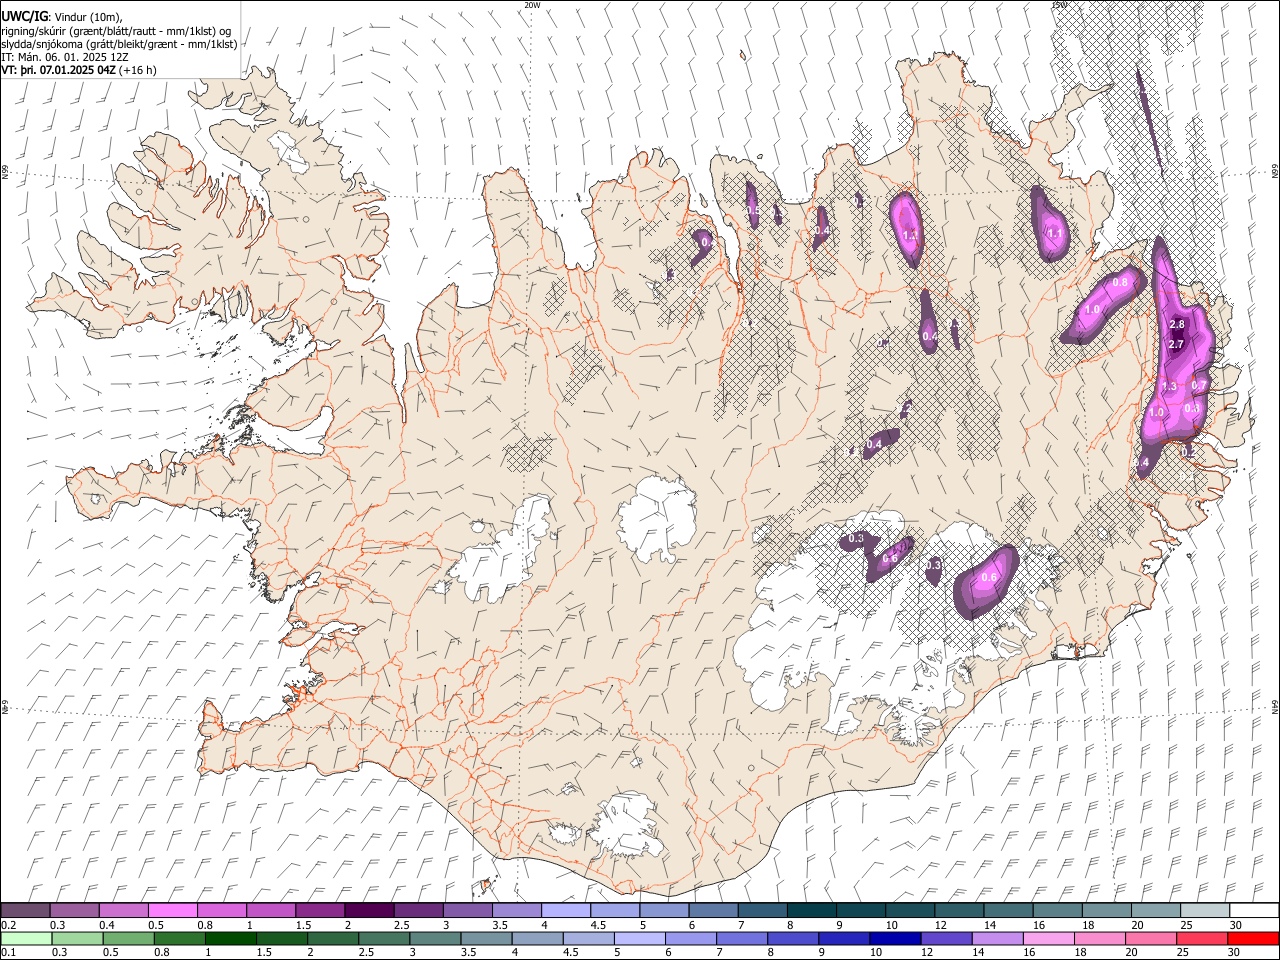Click the 1.3 snowfall value on the map
The height and width of the screenshot is (960, 1280).
[1169, 386]
